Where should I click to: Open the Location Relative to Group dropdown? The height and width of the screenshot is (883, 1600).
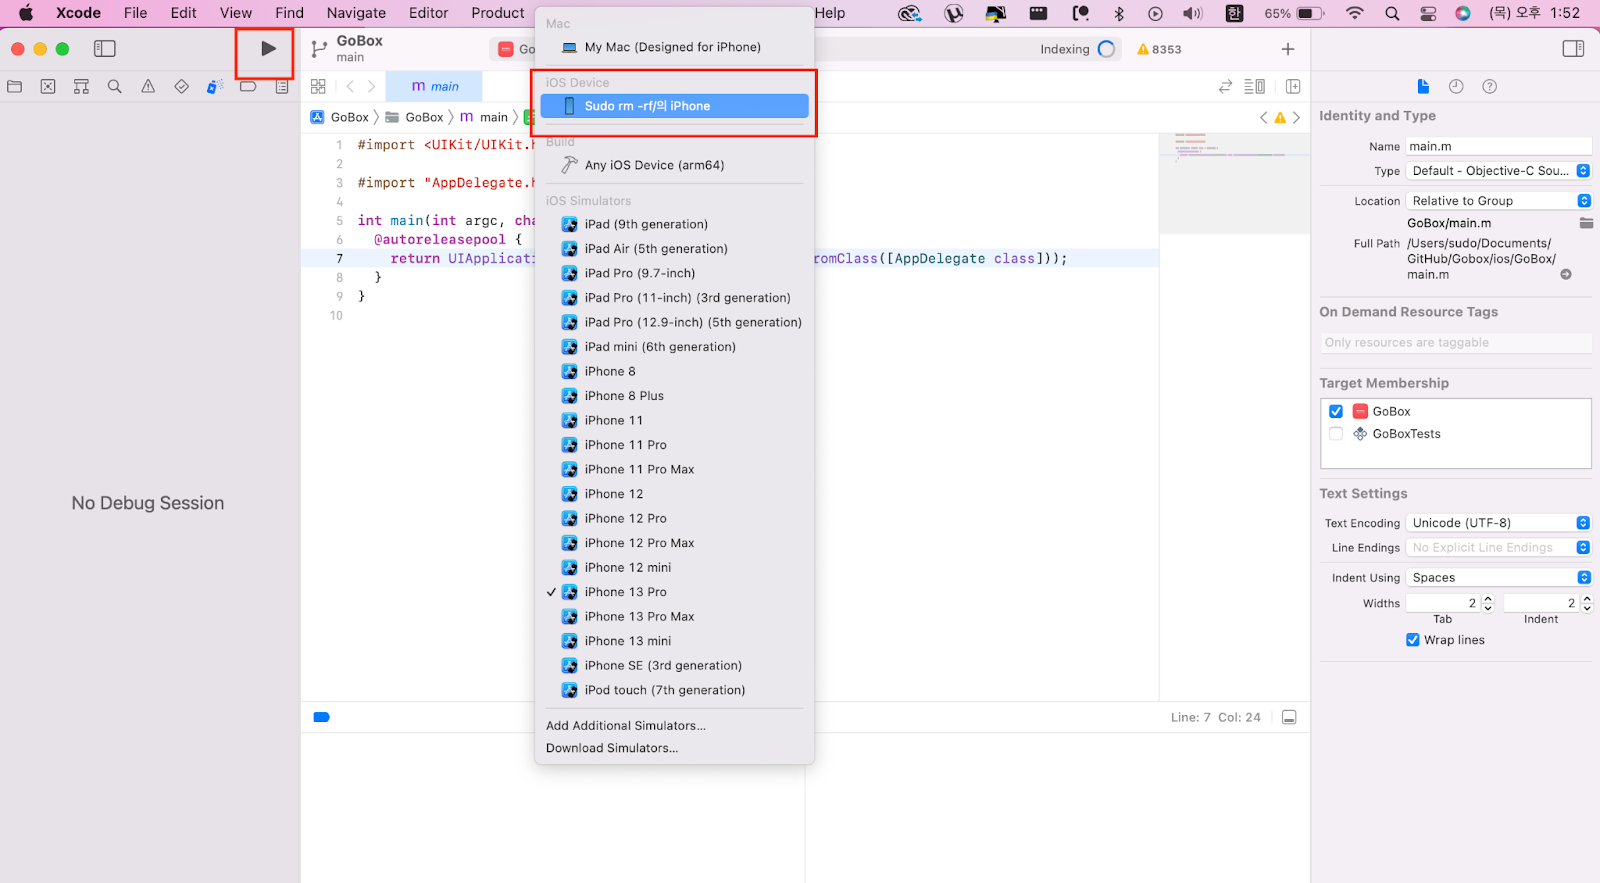(1499, 201)
